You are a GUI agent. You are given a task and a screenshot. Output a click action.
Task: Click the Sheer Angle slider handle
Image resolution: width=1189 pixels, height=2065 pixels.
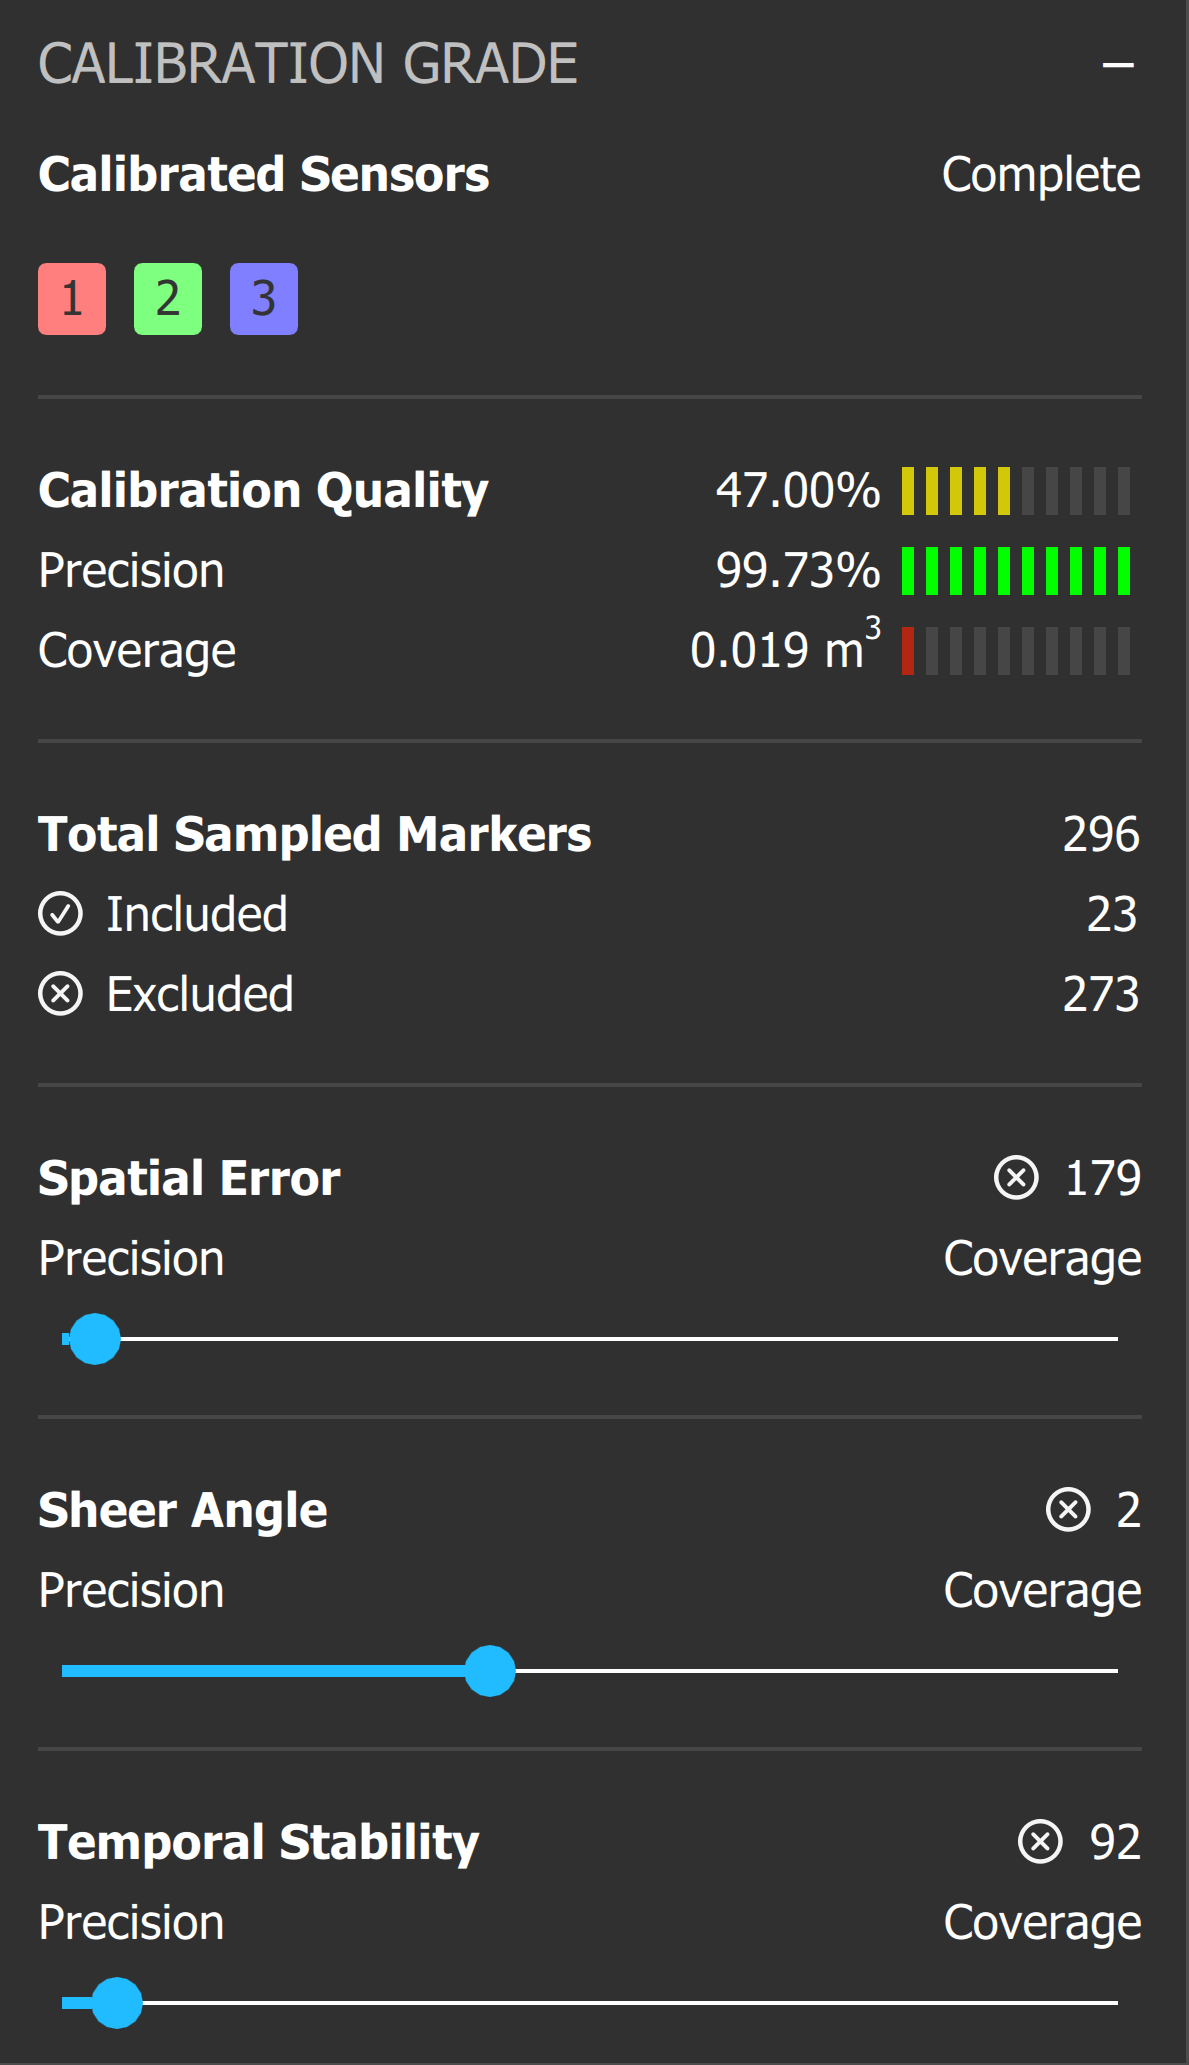[490, 1671]
